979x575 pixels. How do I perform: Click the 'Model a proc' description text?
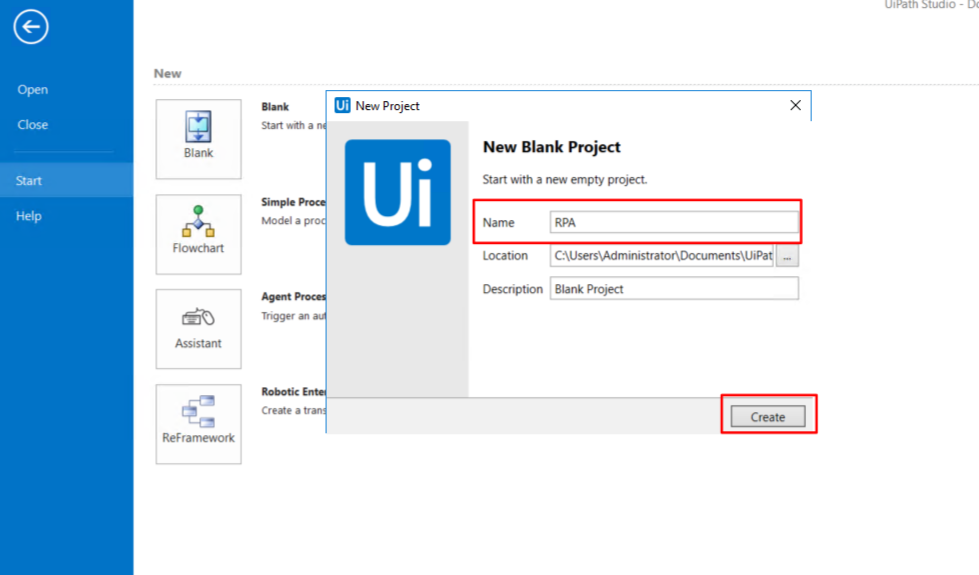(293, 221)
